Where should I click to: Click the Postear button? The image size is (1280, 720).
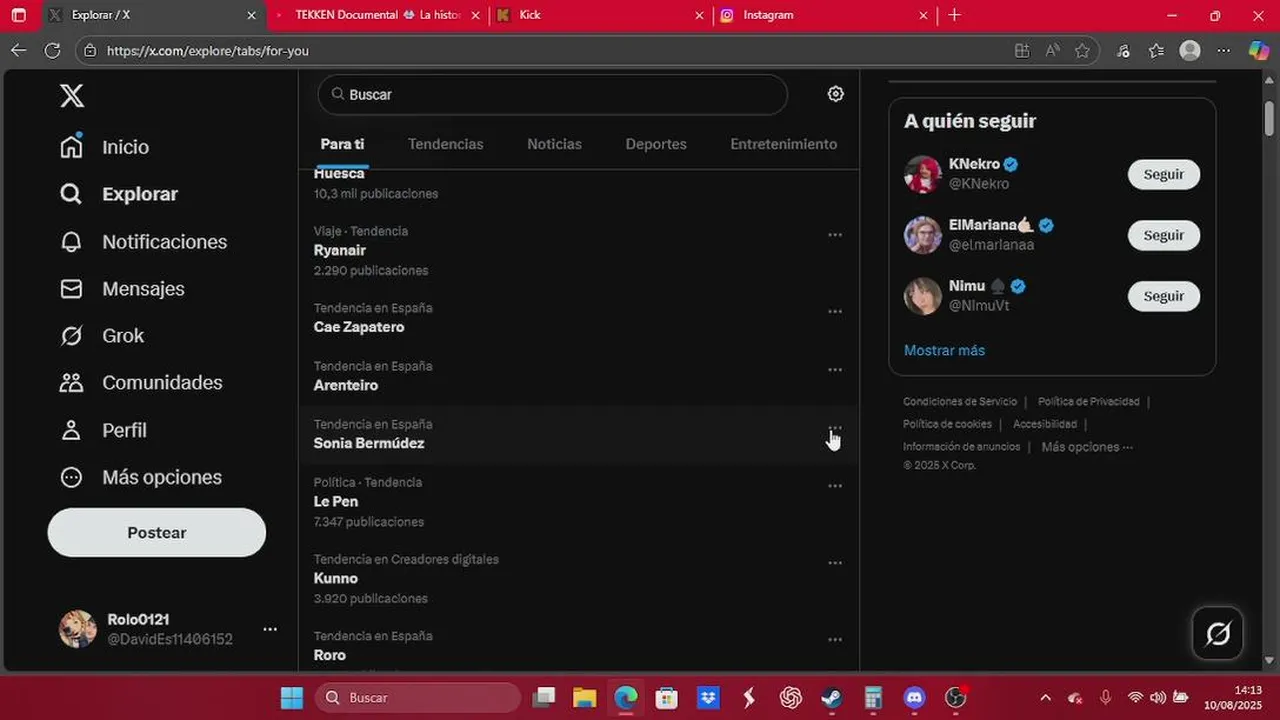(157, 533)
